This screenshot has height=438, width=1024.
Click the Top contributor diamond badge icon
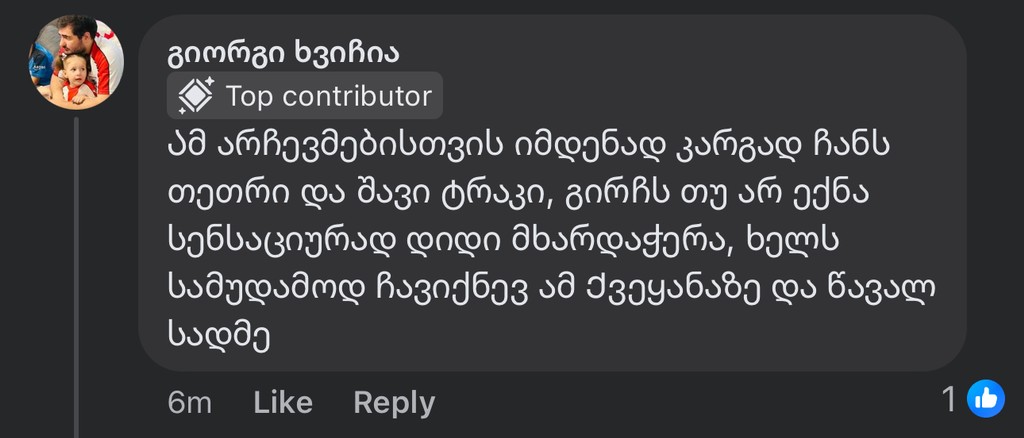195,96
